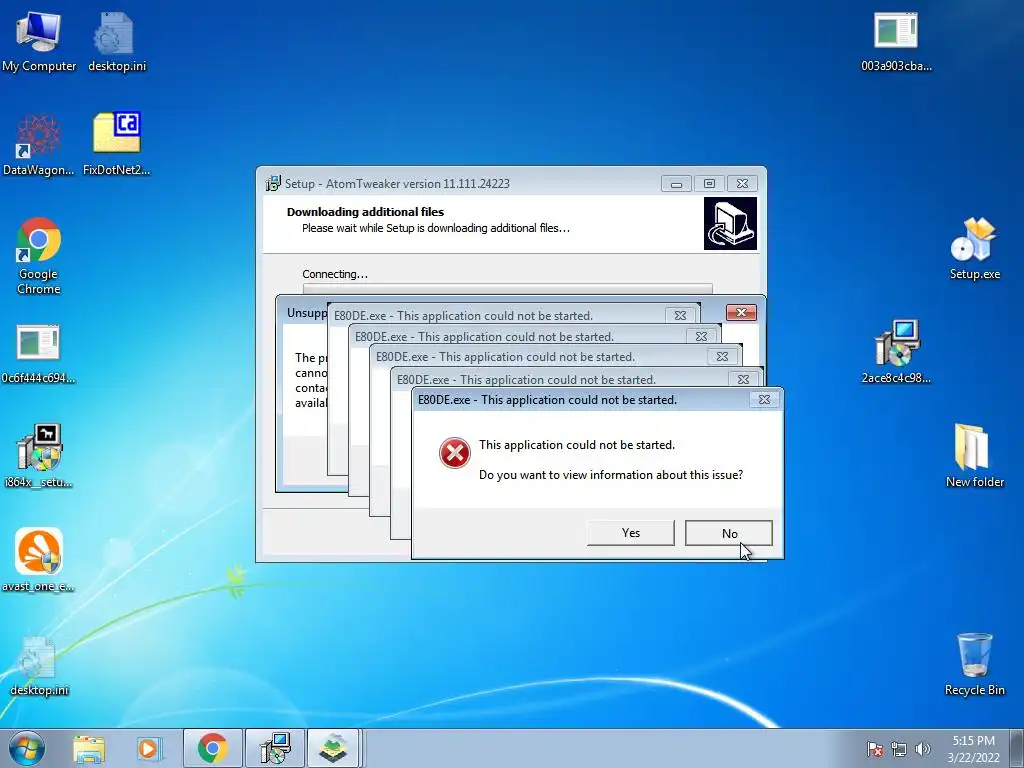Open the DataWagon shortcut icon
This screenshot has height=768, width=1024.
[39, 145]
